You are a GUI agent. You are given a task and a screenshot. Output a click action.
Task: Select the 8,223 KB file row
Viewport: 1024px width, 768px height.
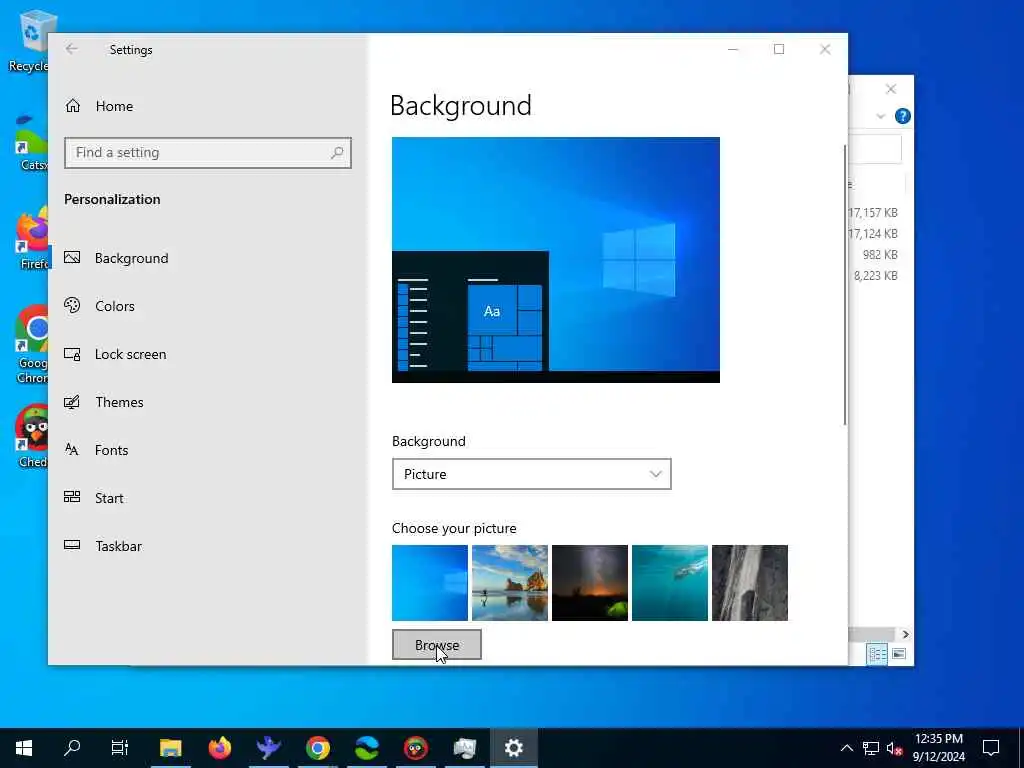coord(875,276)
